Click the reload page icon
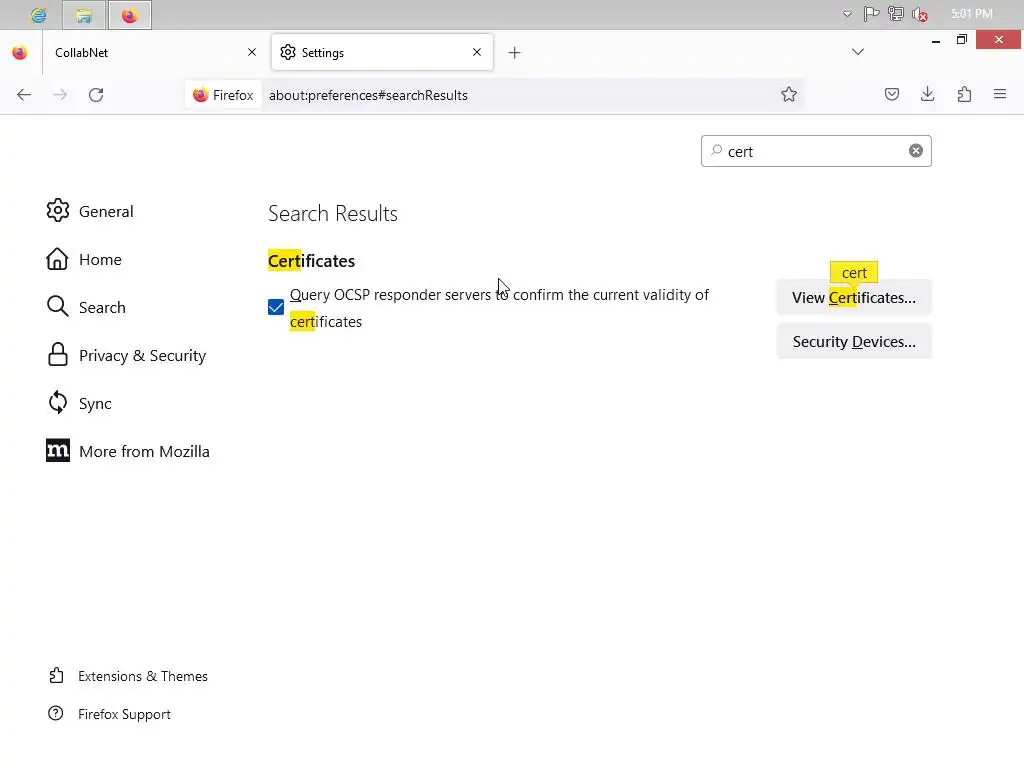Image resolution: width=1024 pixels, height=768 pixels. click(x=96, y=95)
